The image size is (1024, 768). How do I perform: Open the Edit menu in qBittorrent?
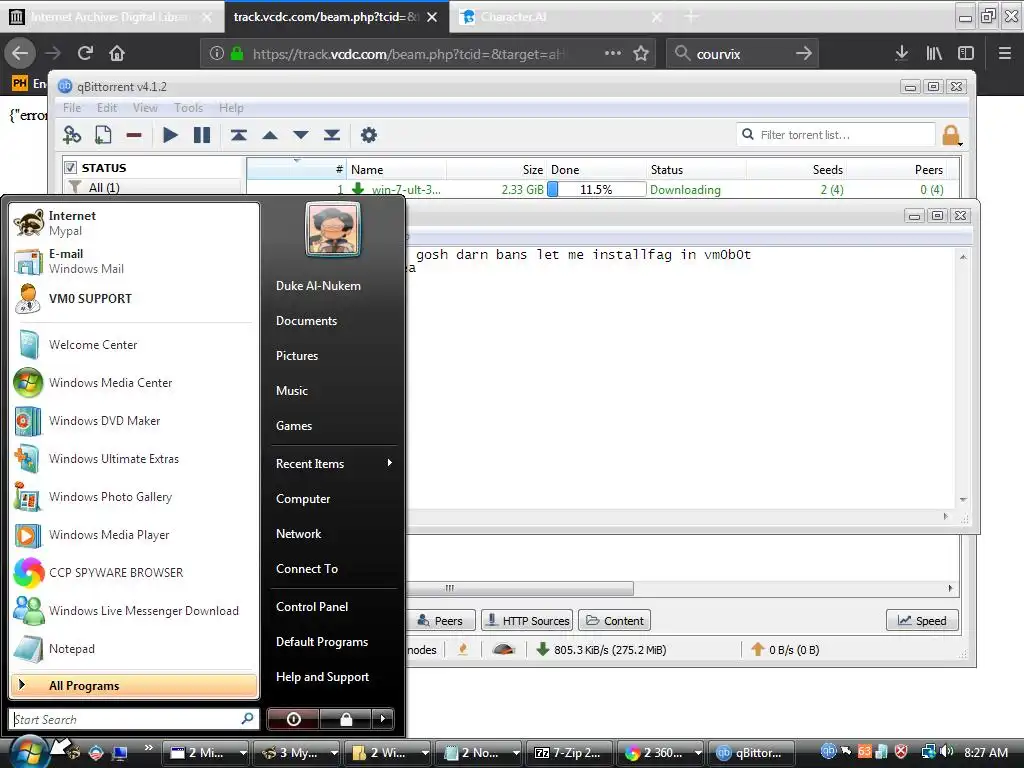coord(106,108)
